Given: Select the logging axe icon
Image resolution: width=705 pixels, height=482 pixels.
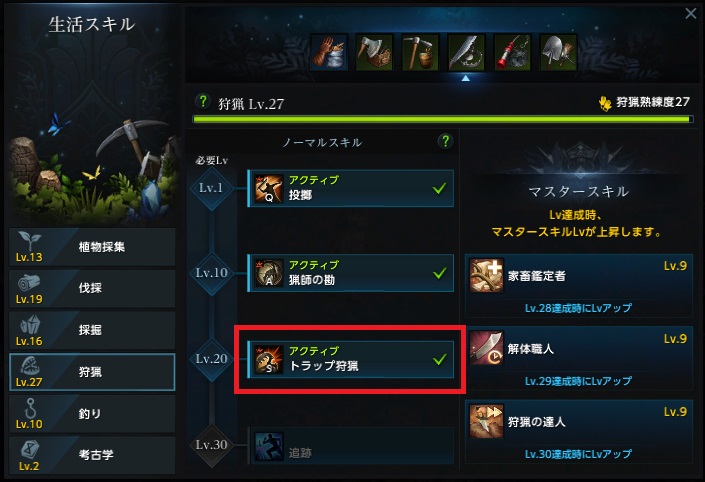Looking at the screenshot, I should click(x=375, y=52).
